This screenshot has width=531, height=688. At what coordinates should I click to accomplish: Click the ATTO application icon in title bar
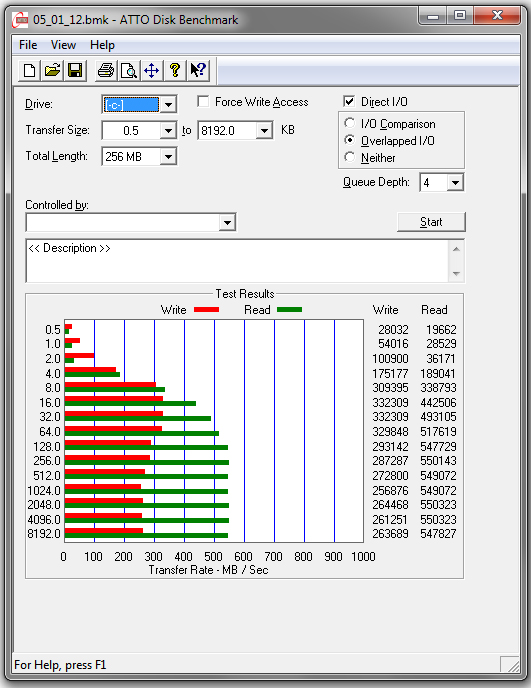21,20
